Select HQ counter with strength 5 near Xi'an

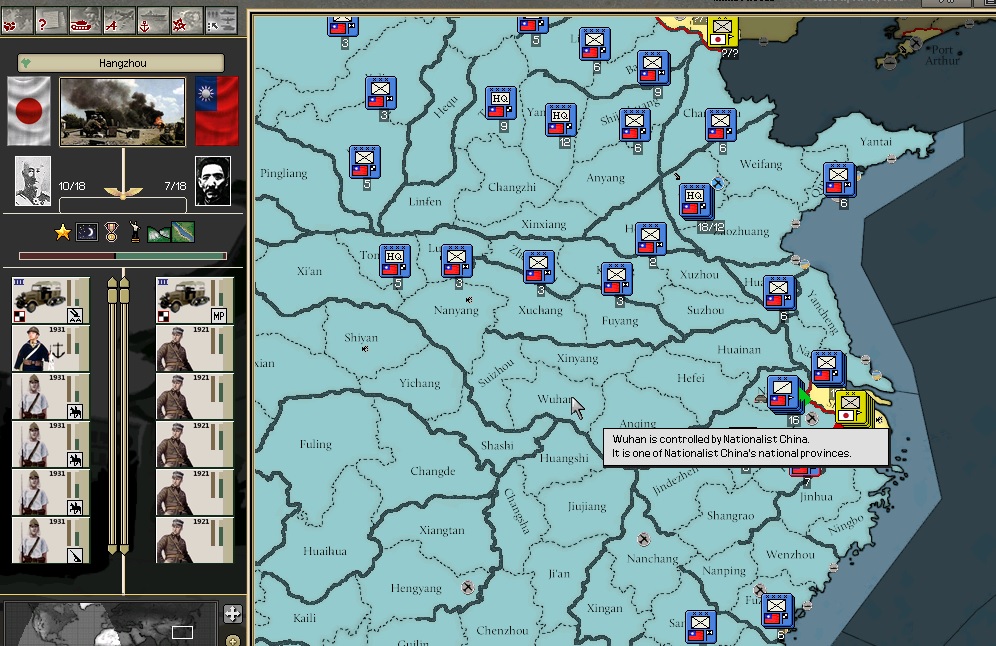(x=394, y=261)
